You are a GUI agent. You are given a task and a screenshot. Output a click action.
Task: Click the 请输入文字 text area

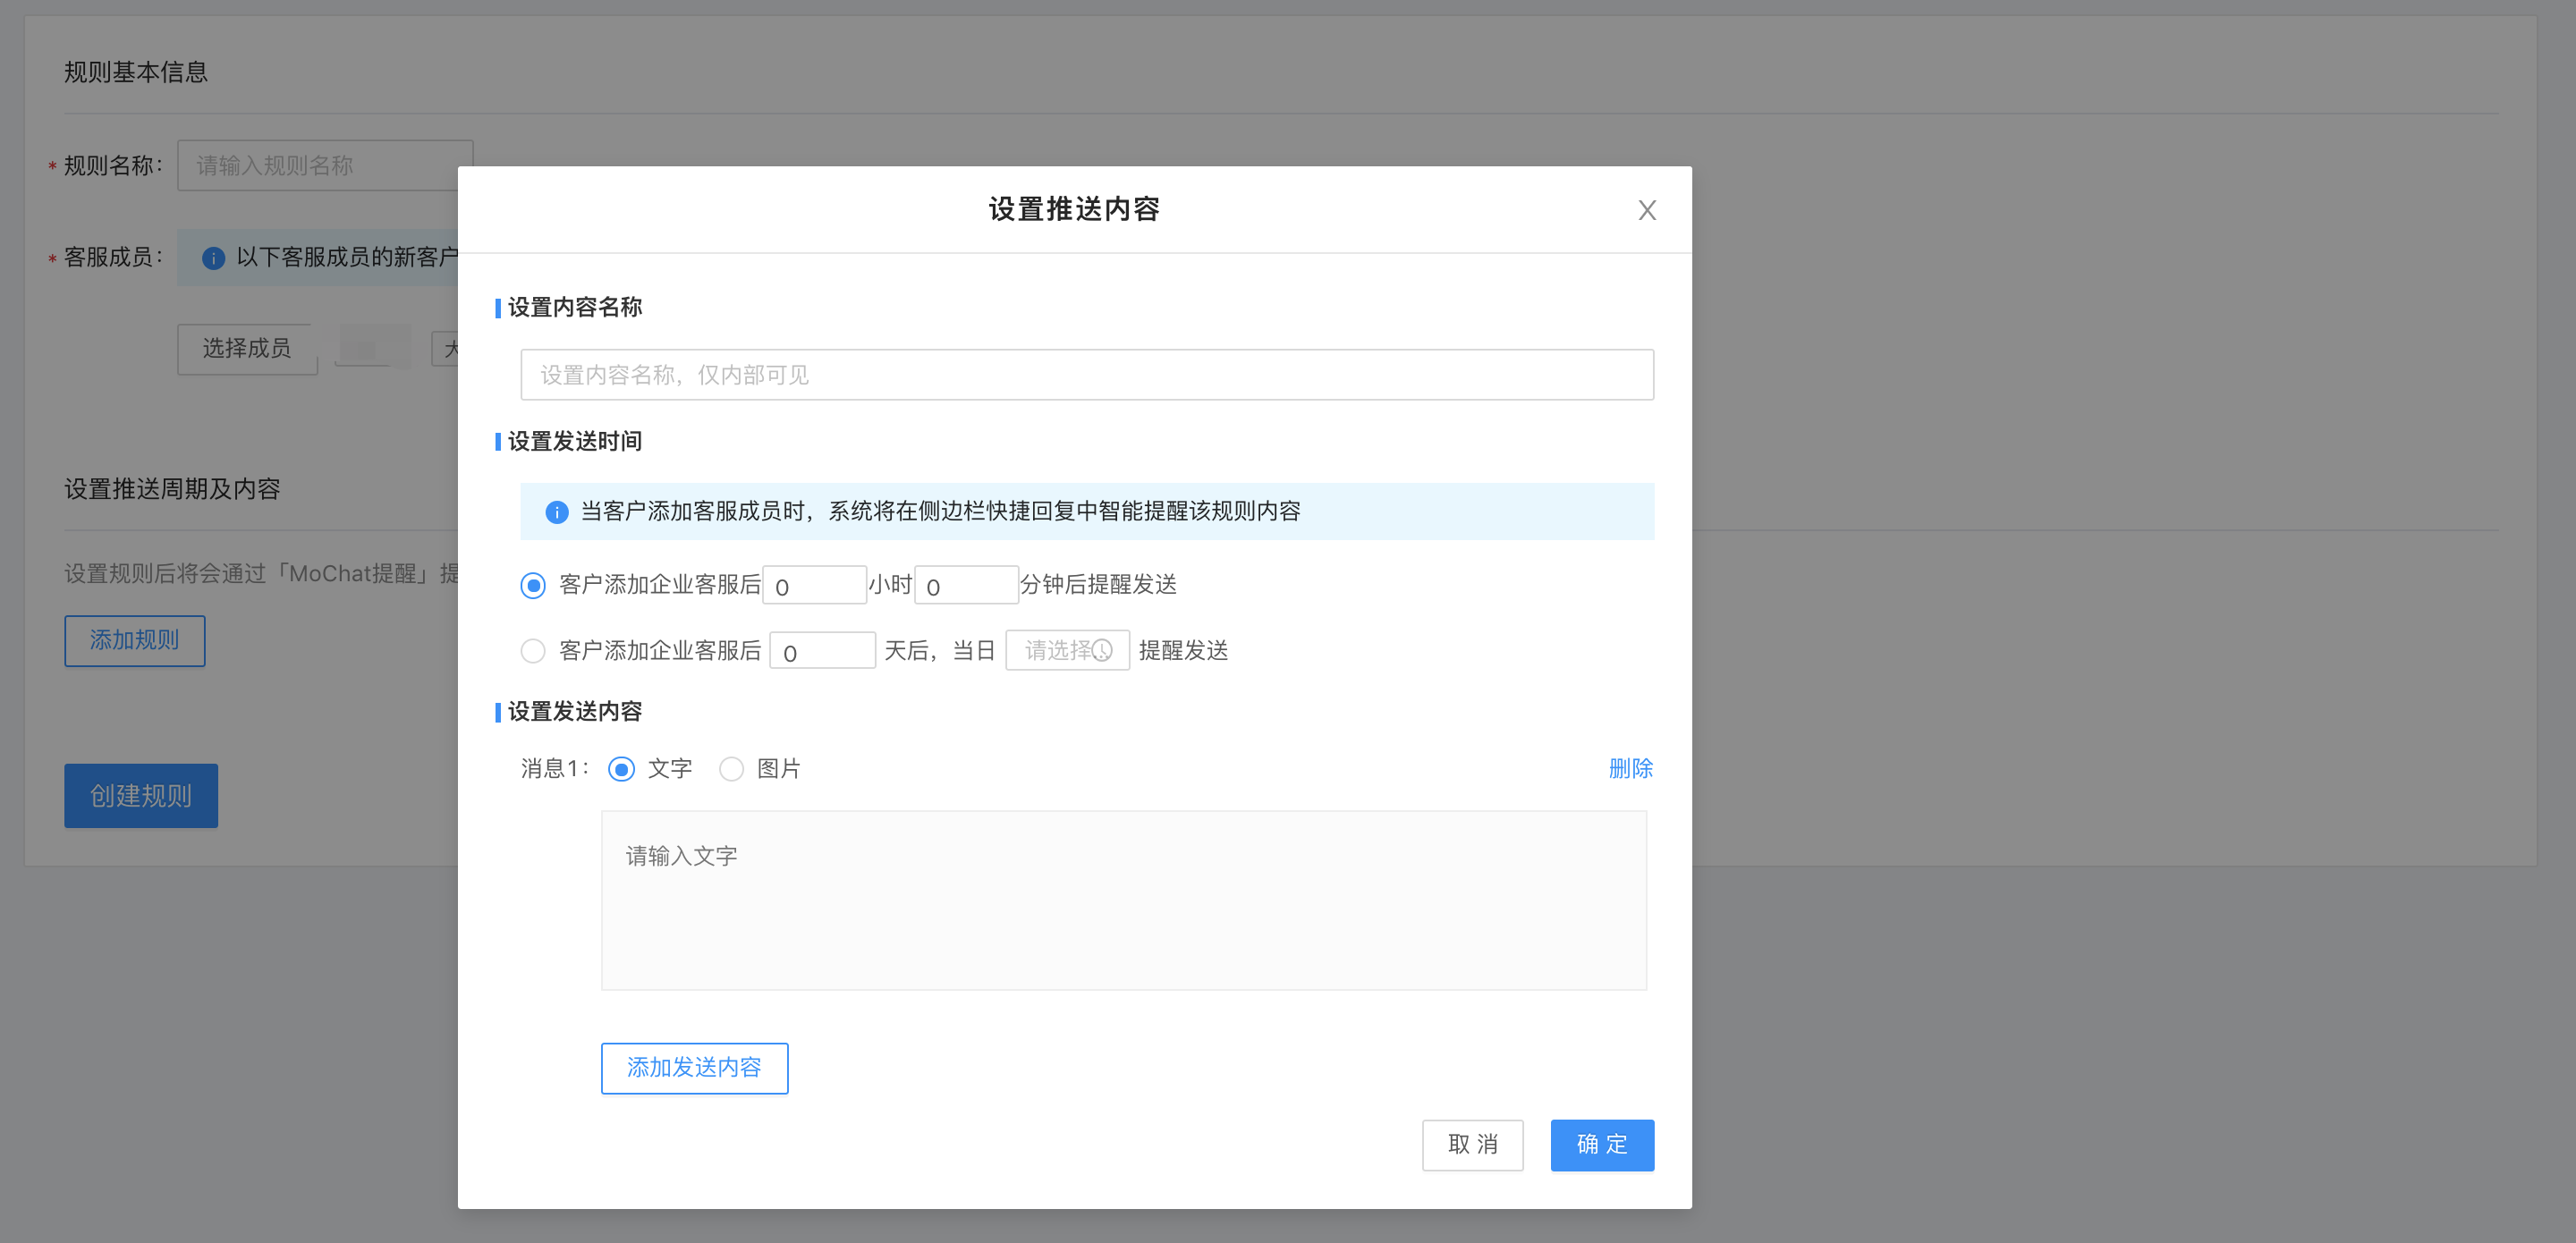coord(1123,900)
